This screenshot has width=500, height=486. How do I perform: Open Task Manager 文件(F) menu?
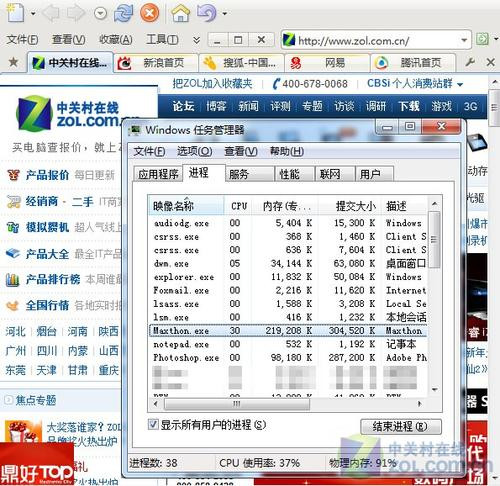[x=149, y=151]
